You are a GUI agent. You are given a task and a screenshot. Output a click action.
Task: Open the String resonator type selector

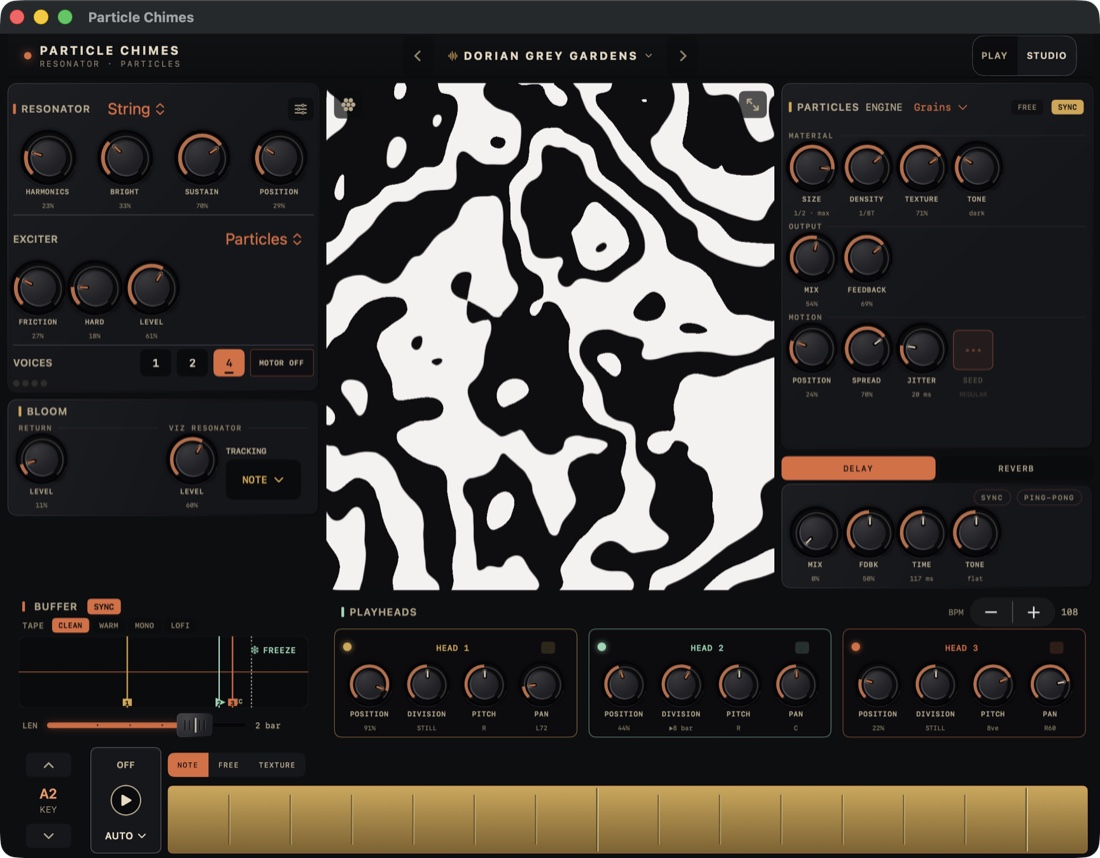[x=136, y=109]
